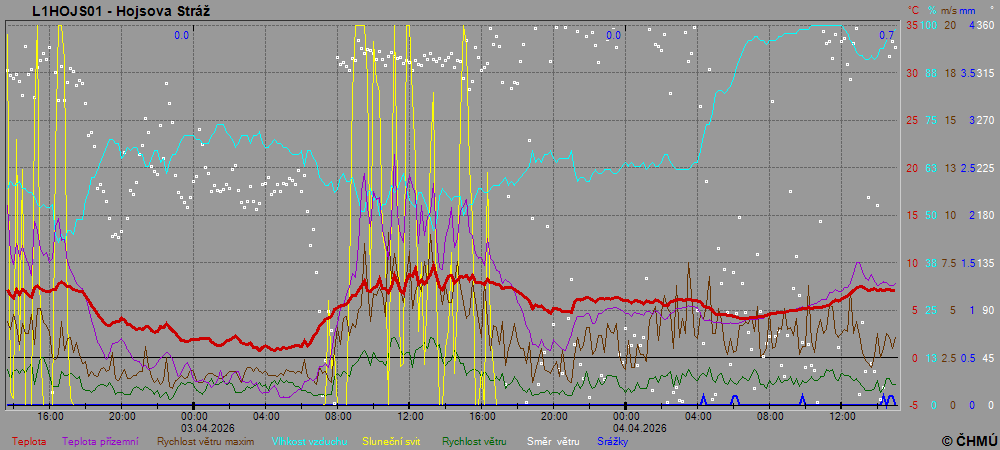
Task: Click the Teplota legend label
Action: 28,440
